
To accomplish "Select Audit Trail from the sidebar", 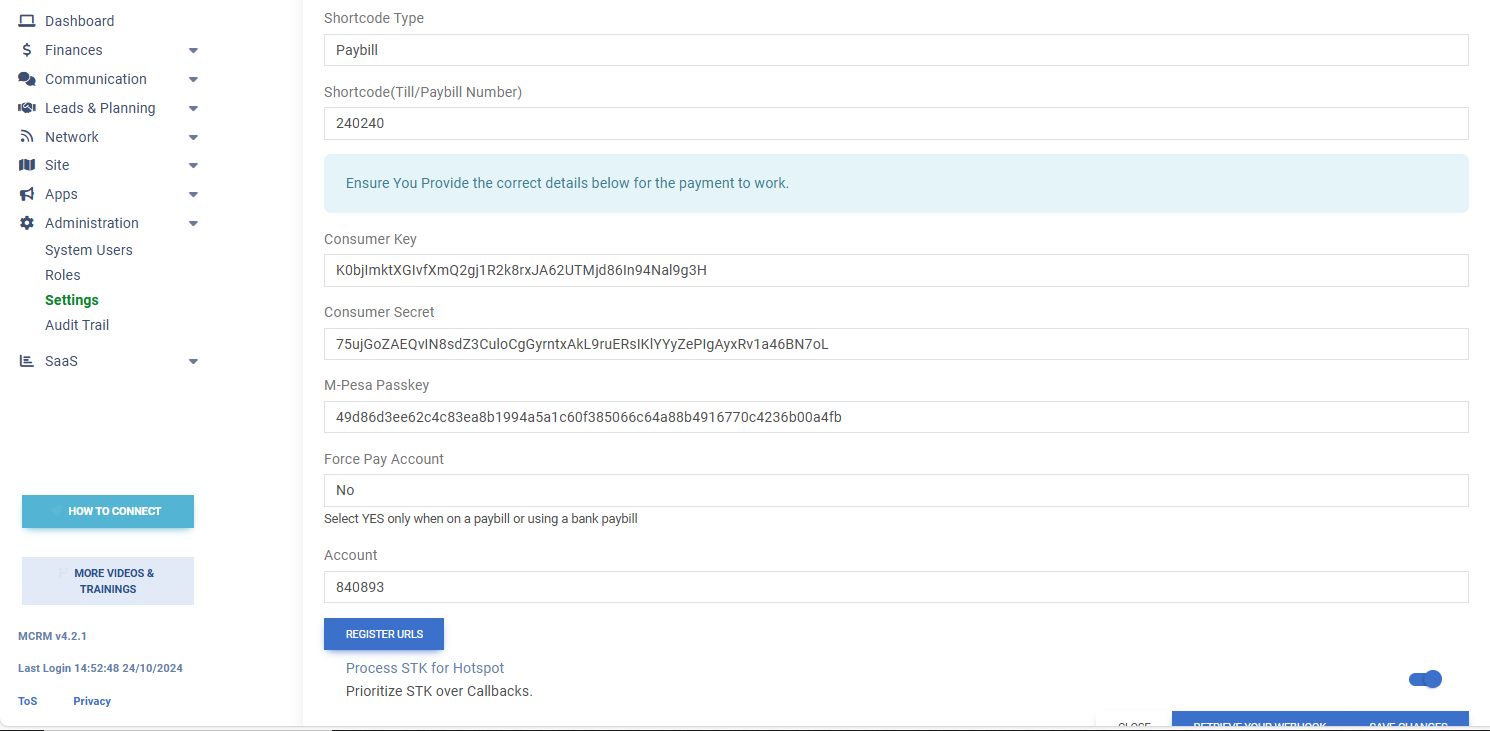I will 77,324.
